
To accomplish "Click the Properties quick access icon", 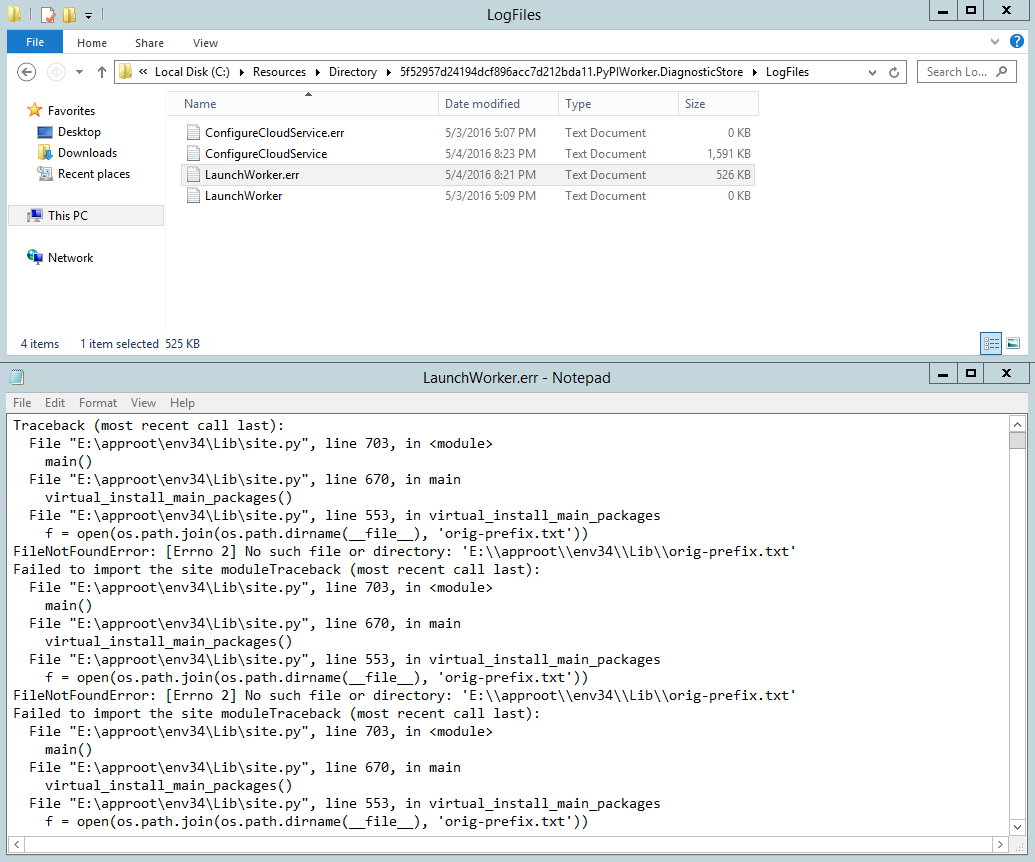I will pyautogui.click(x=48, y=15).
